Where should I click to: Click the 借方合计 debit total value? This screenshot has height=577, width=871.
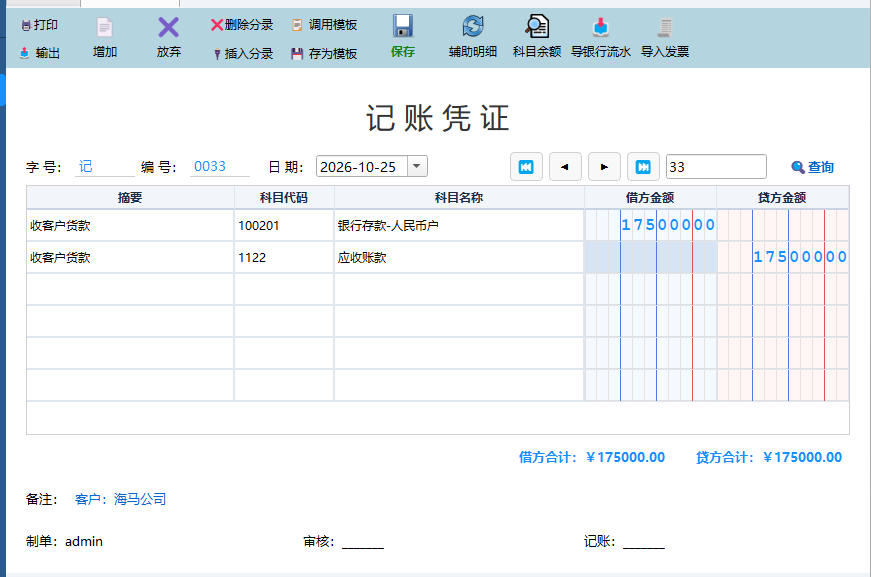(x=625, y=458)
